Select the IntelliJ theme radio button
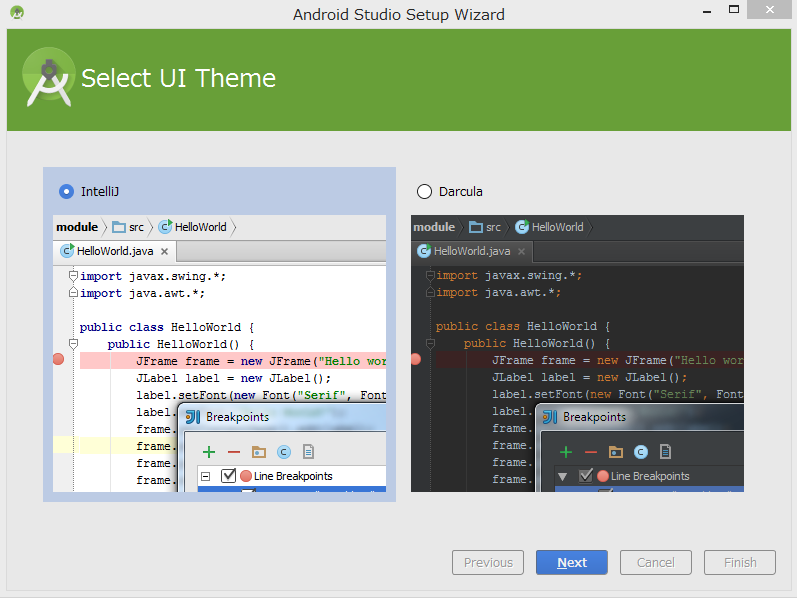 pyautogui.click(x=67, y=192)
